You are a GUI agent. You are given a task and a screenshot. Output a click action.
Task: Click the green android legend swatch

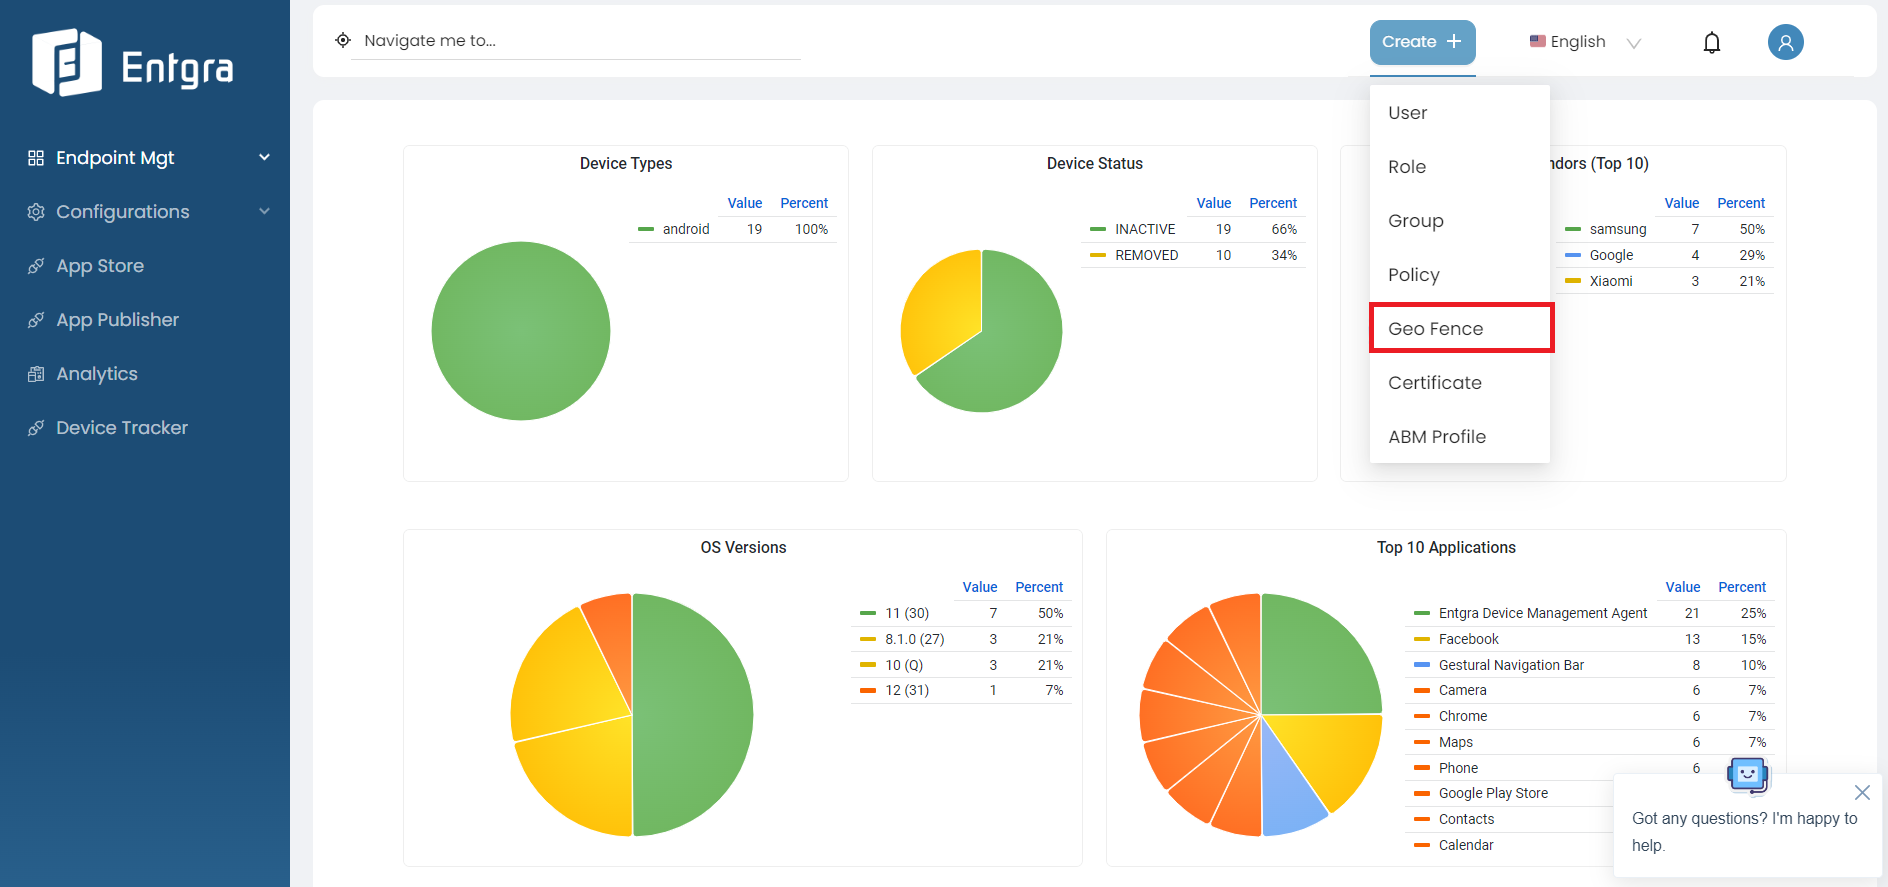[x=646, y=230]
